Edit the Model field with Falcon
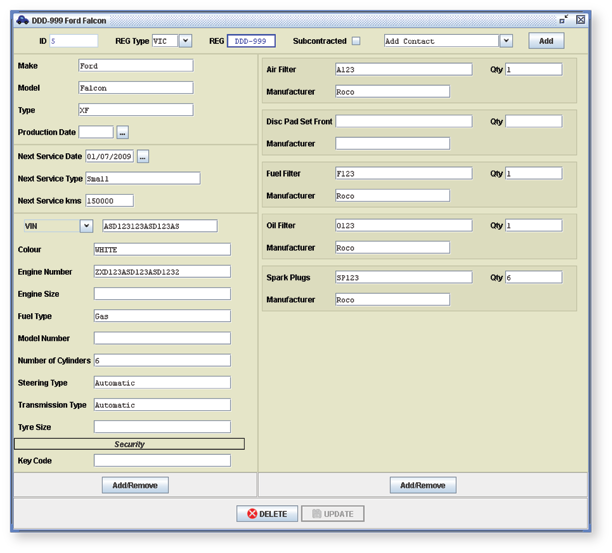 click(135, 88)
